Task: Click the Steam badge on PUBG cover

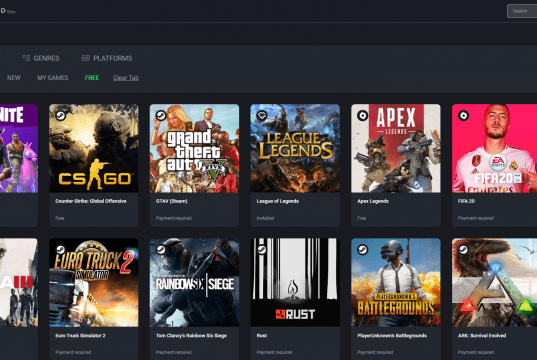Action: point(362,250)
